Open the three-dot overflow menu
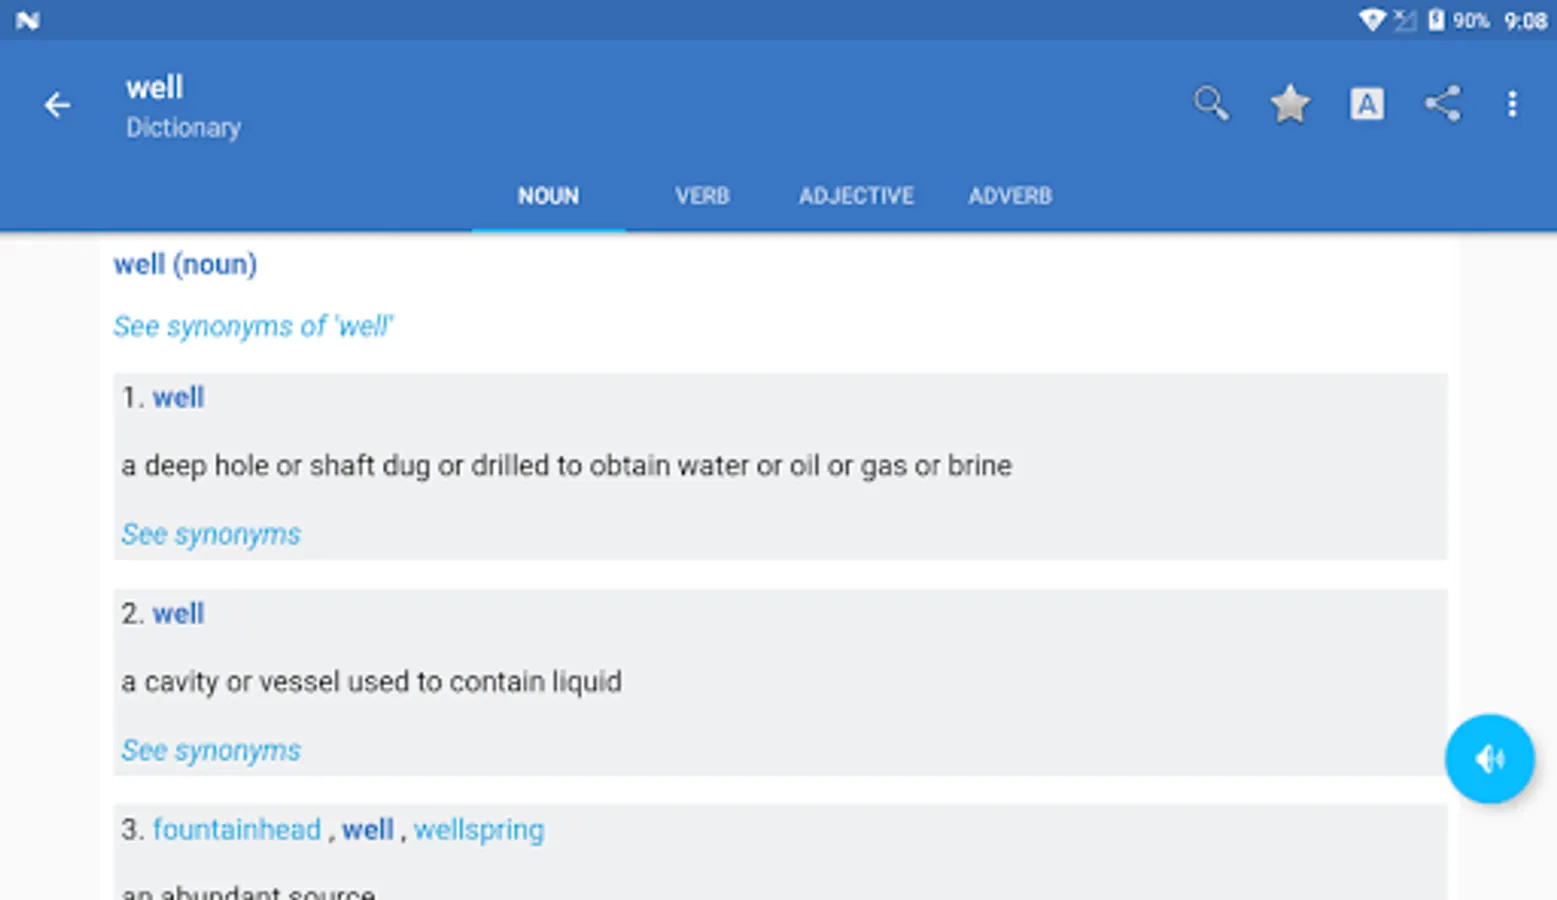 point(1511,104)
